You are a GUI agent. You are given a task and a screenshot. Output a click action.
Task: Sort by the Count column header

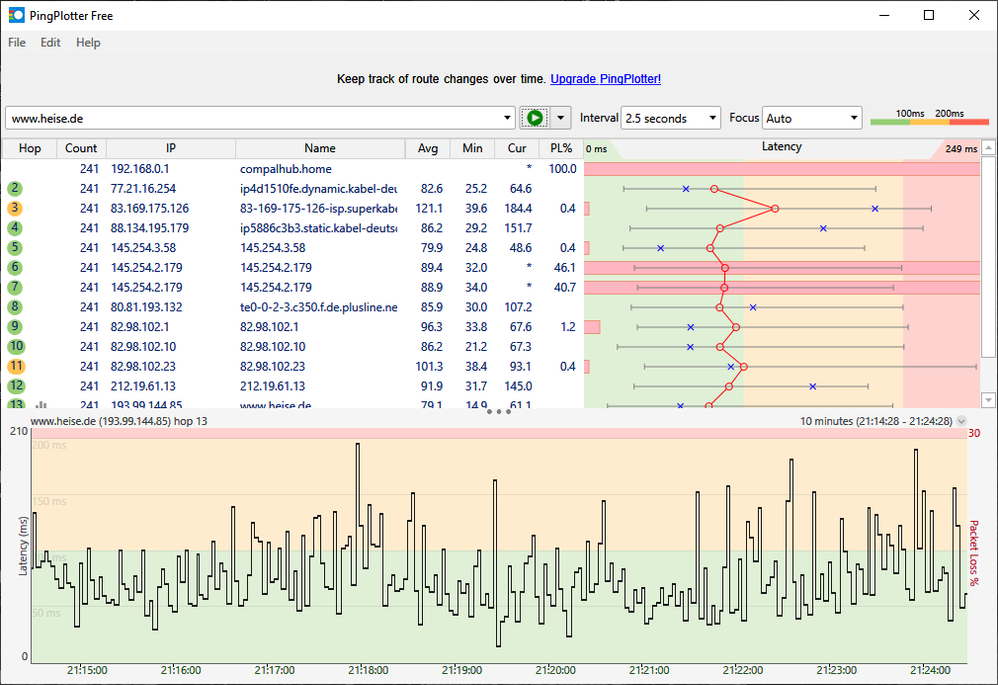point(81,148)
